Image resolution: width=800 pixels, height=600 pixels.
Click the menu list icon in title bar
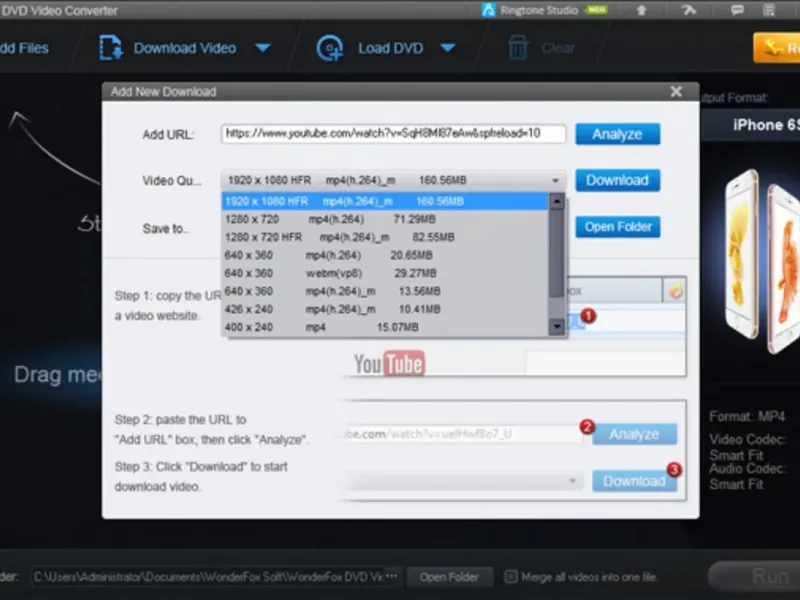coord(769,10)
